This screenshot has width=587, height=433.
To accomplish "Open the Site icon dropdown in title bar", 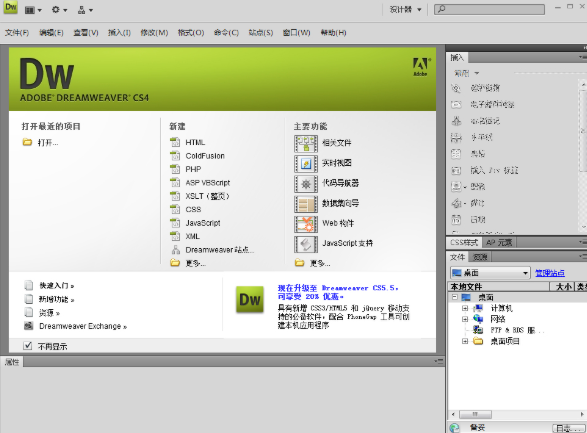I will pyautogui.click(x=85, y=10).
